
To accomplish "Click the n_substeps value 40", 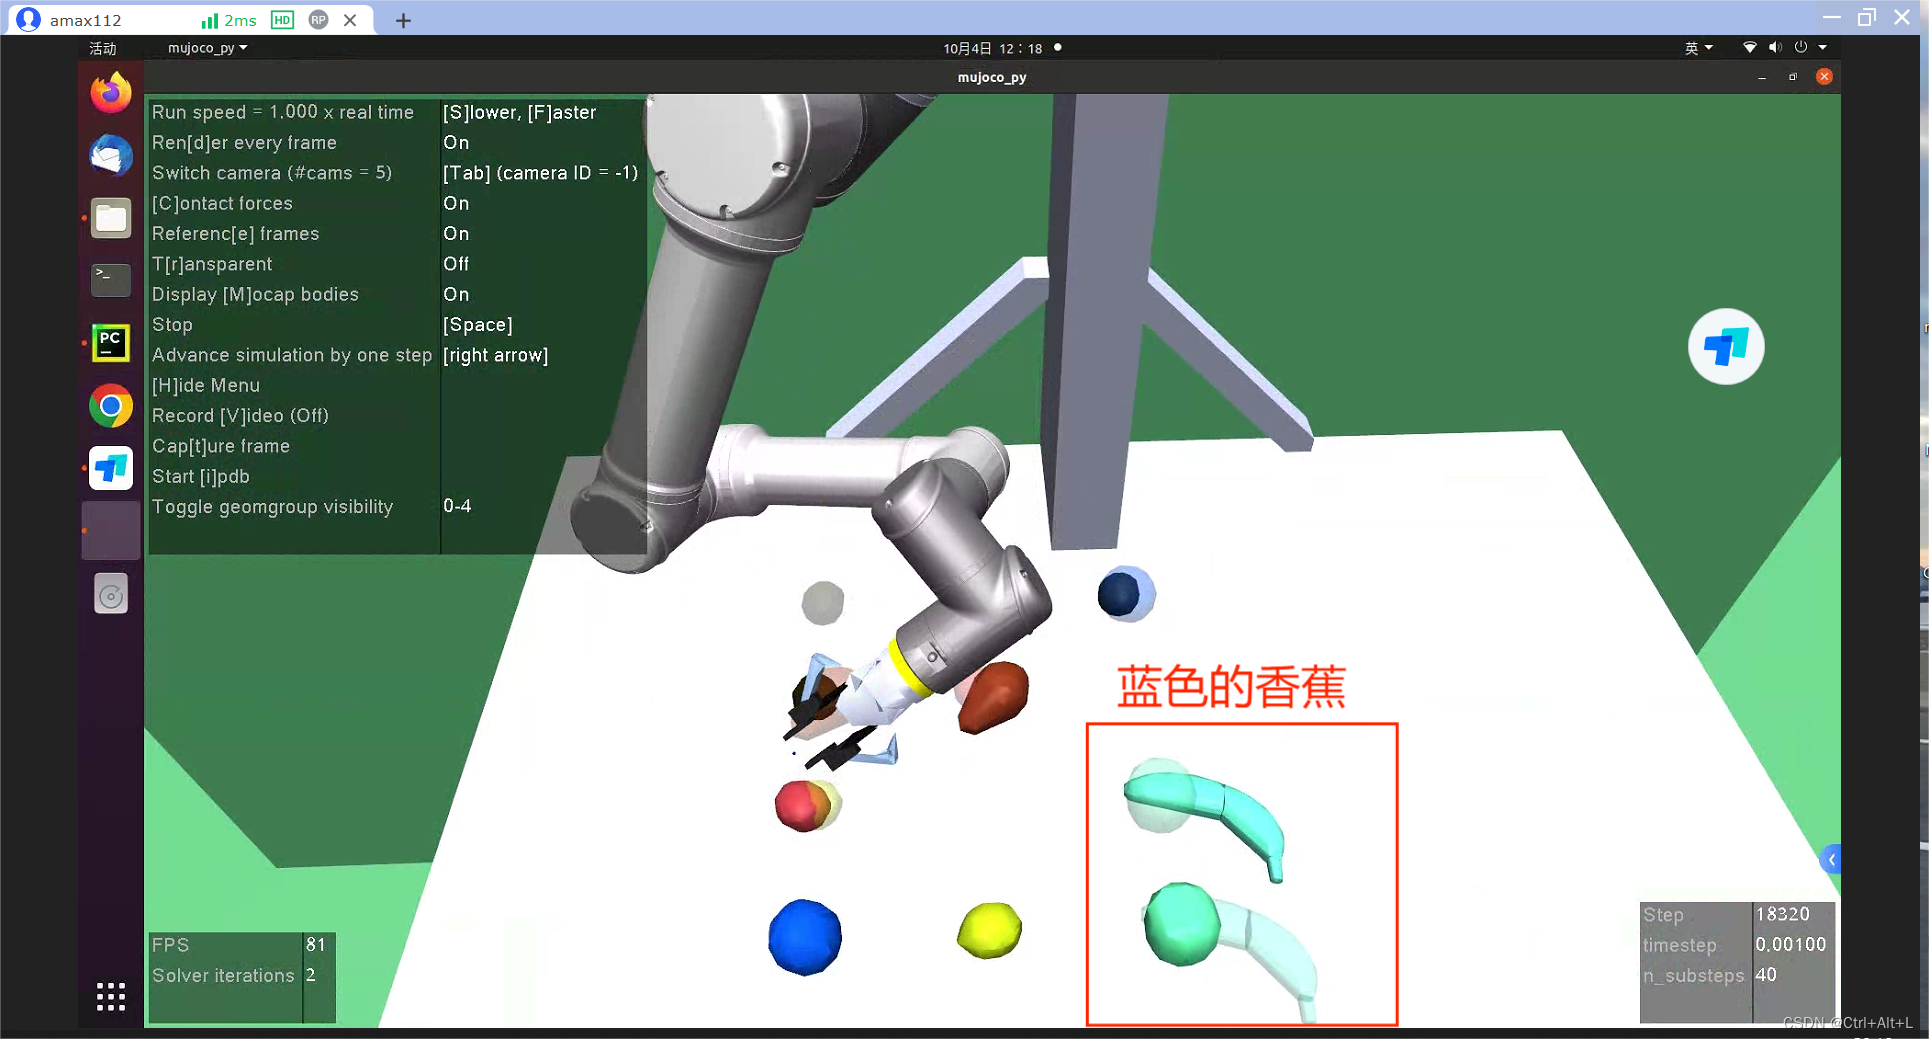I will (1766, 975).
